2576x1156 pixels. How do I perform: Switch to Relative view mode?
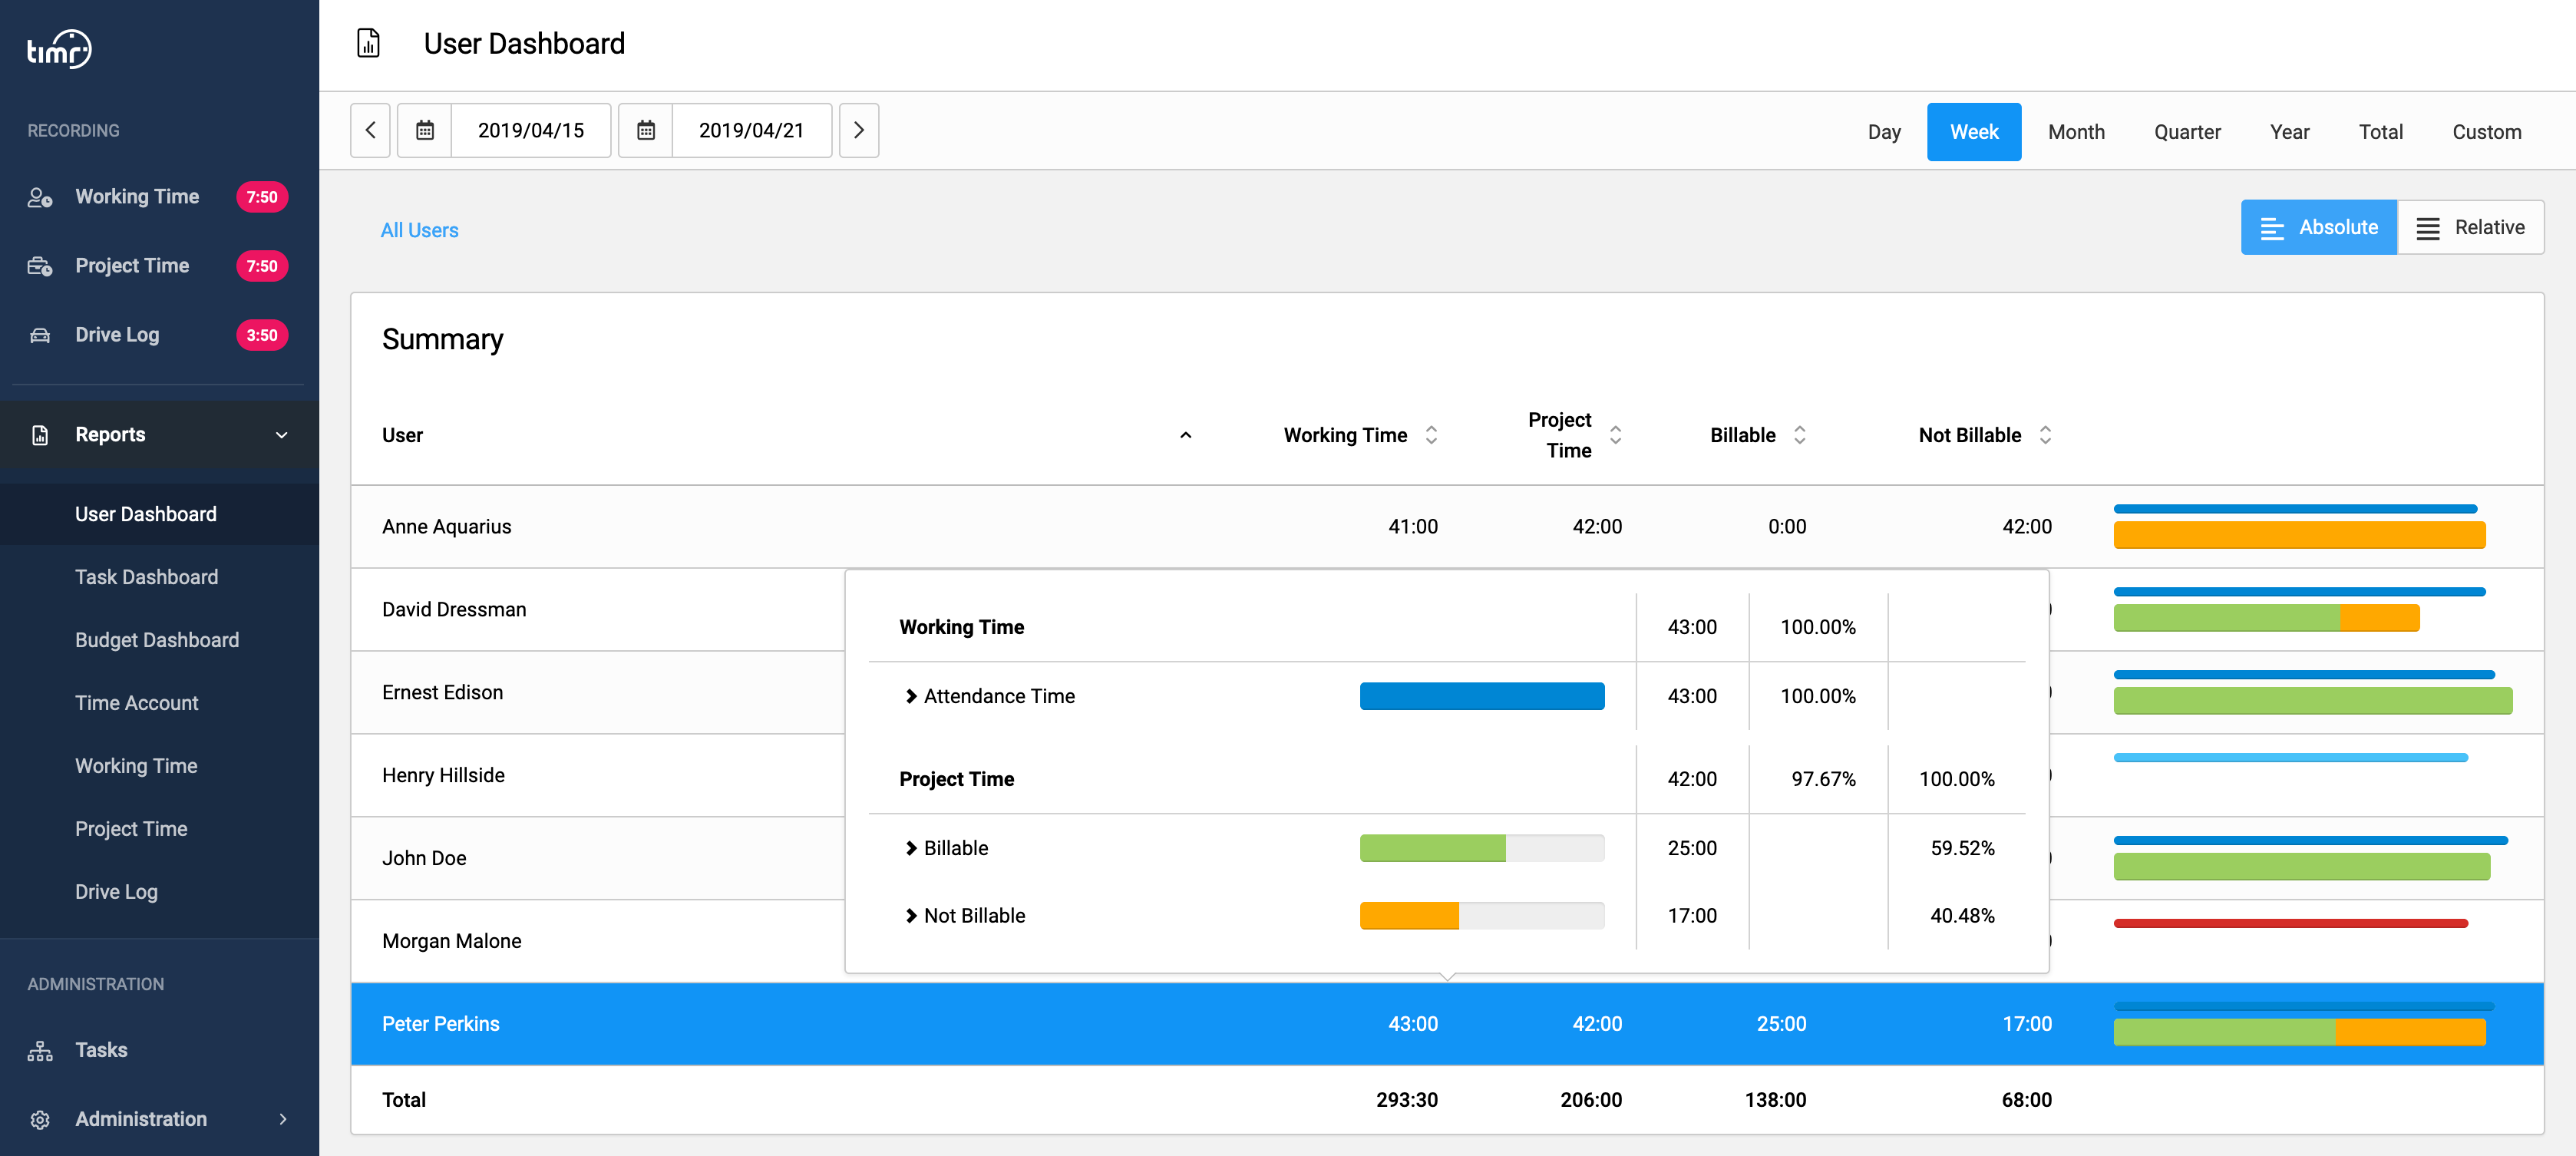[2470, 227]
